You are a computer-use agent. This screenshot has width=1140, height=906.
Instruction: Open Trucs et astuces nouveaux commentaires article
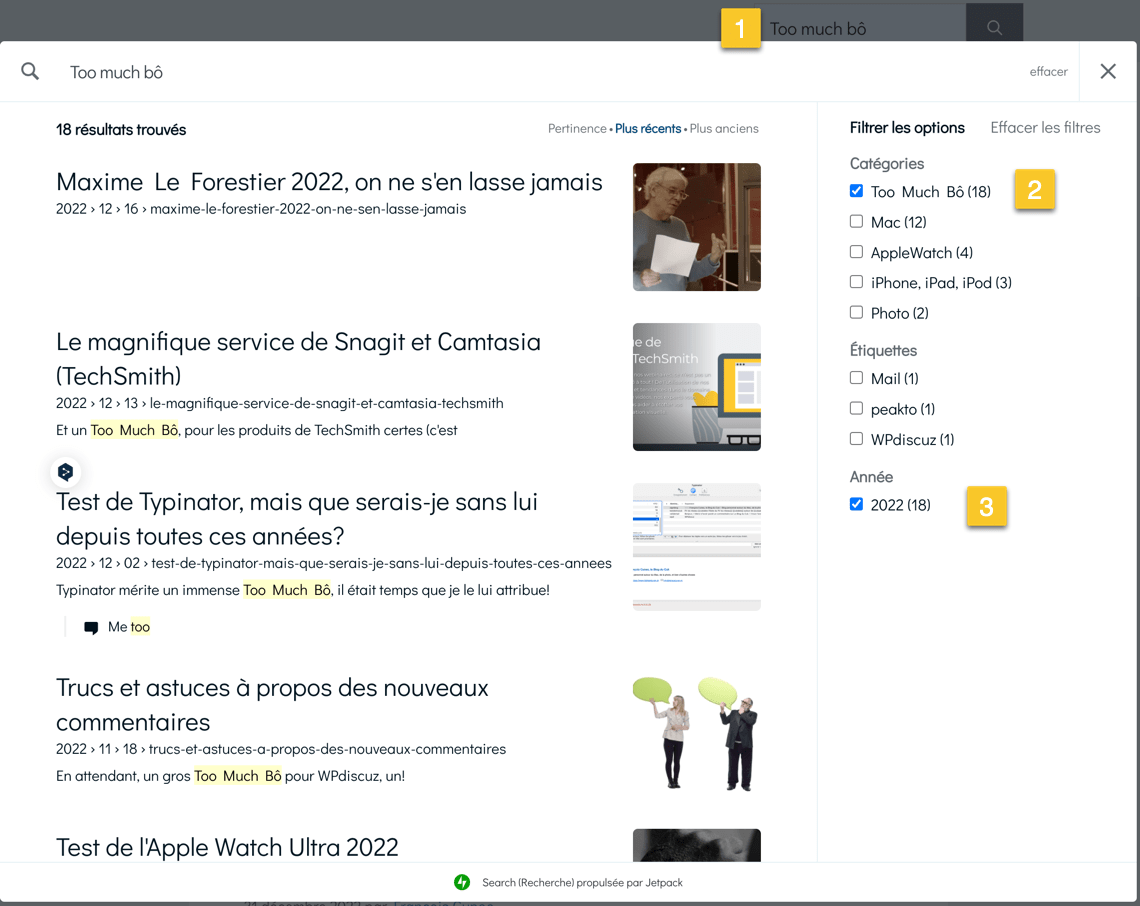tap(272, 705)
